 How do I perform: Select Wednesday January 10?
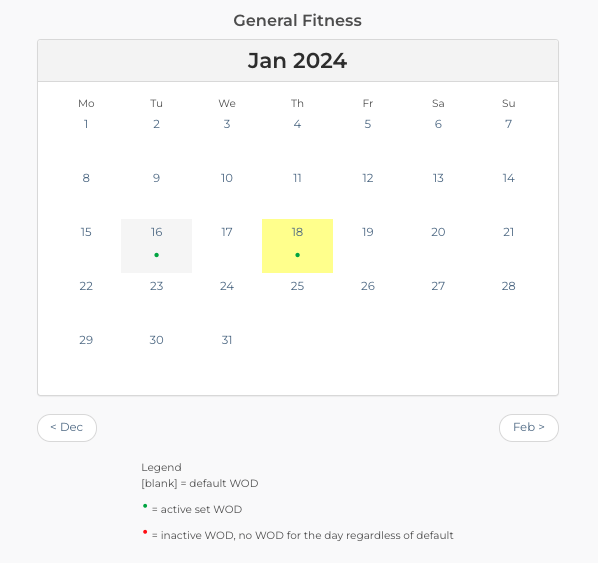pyautogui.click(x=227, y=178)
